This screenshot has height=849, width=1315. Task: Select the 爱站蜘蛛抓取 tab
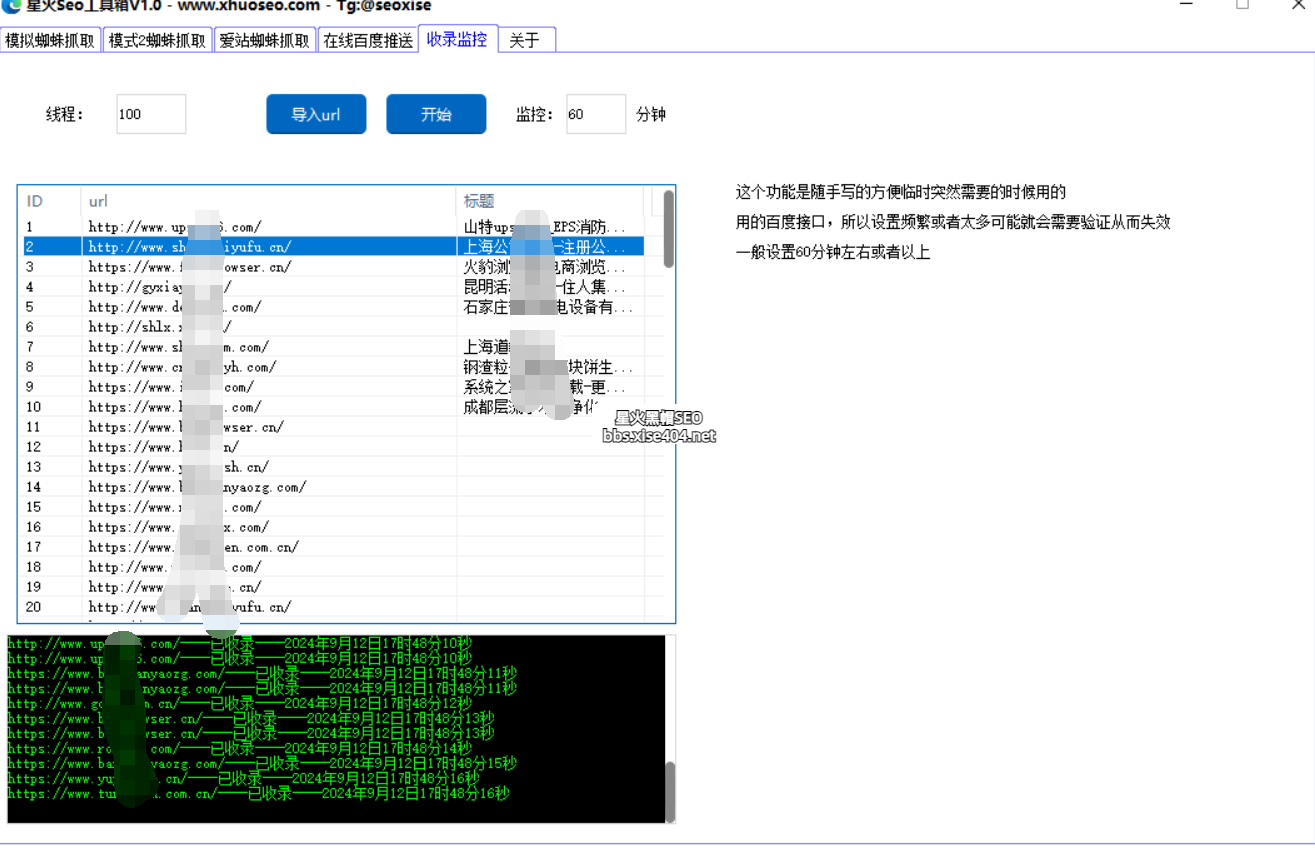pyautogui.click(x=265, y=41)
